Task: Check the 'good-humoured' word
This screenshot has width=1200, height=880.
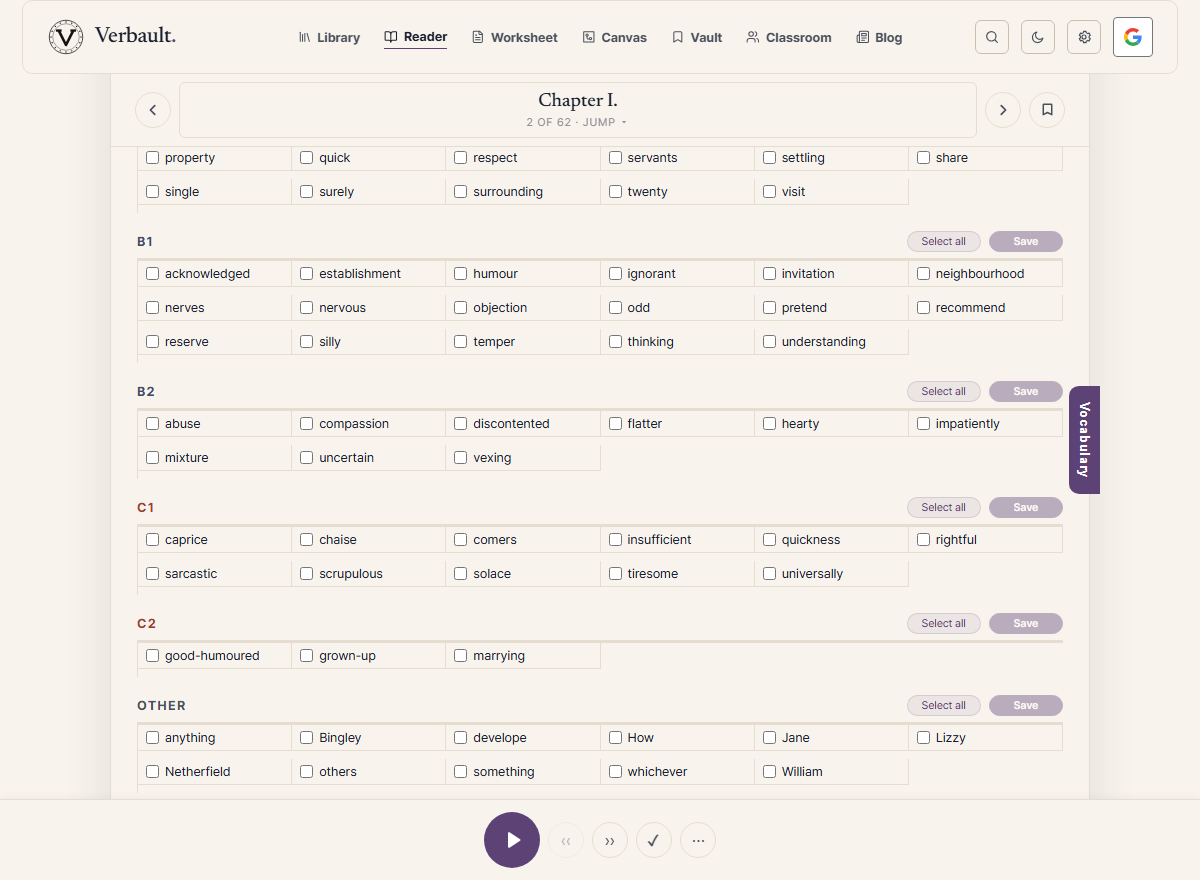Action: [153, 655]
